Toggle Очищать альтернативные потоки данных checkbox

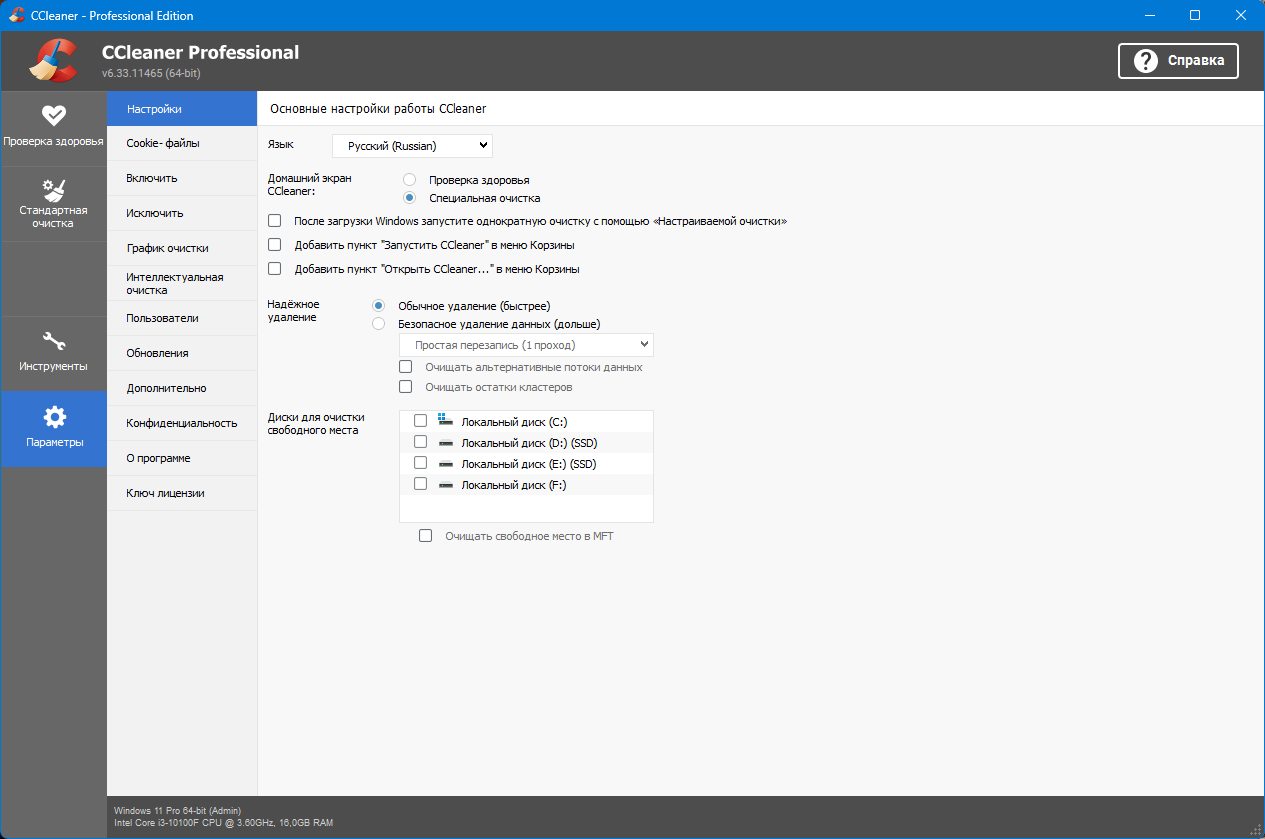tap(405, 367)
